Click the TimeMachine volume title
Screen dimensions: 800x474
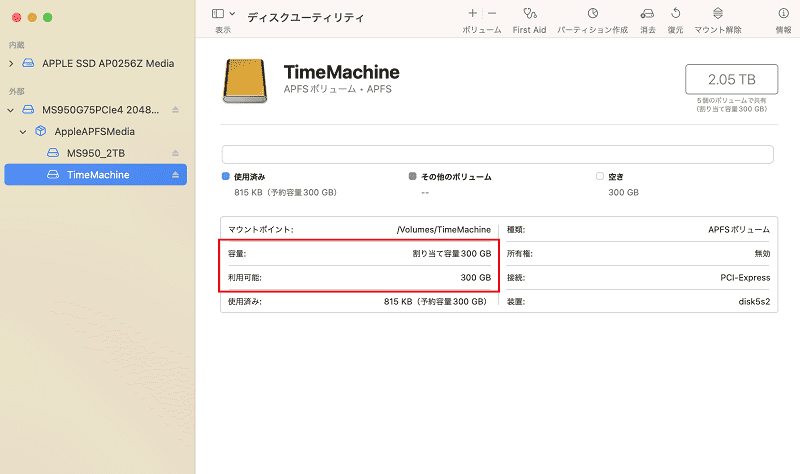(x=341, y=72)
